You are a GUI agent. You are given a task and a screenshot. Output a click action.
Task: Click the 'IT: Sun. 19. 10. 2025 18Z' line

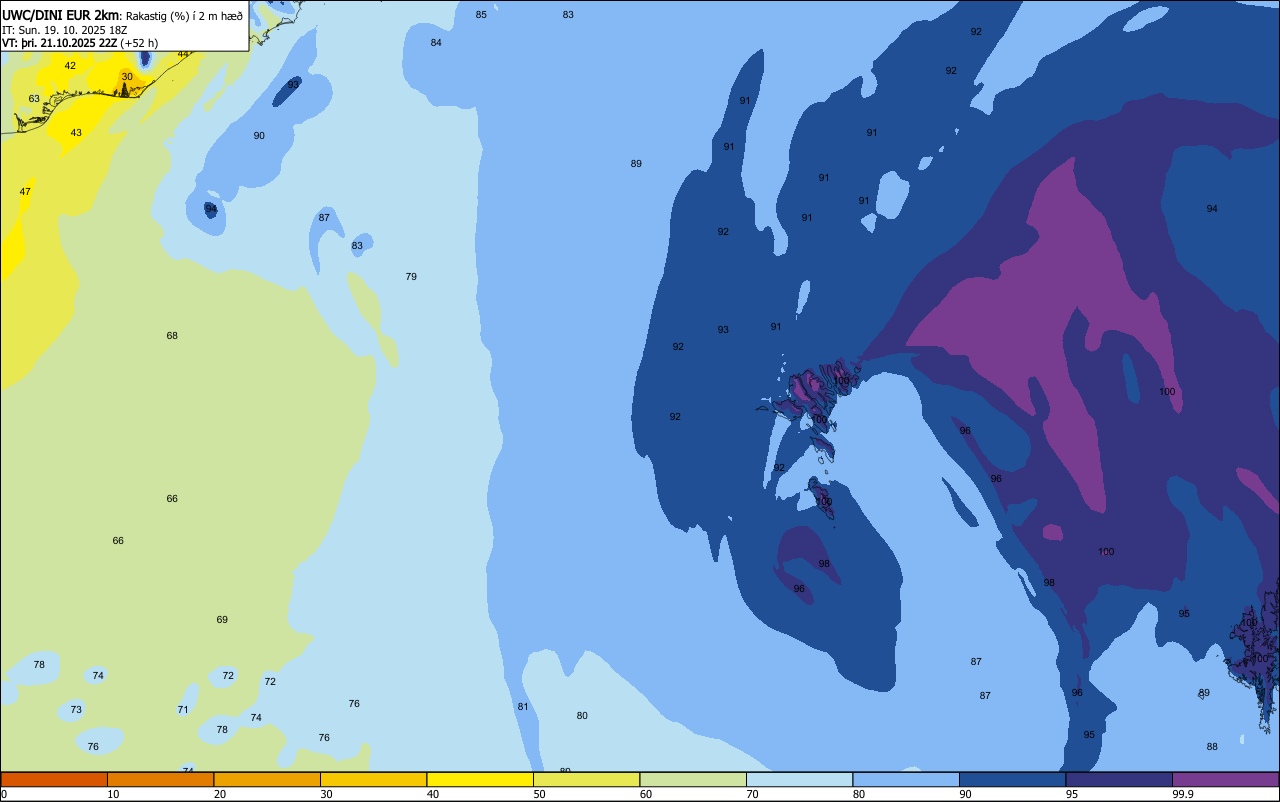pos(65,30)
